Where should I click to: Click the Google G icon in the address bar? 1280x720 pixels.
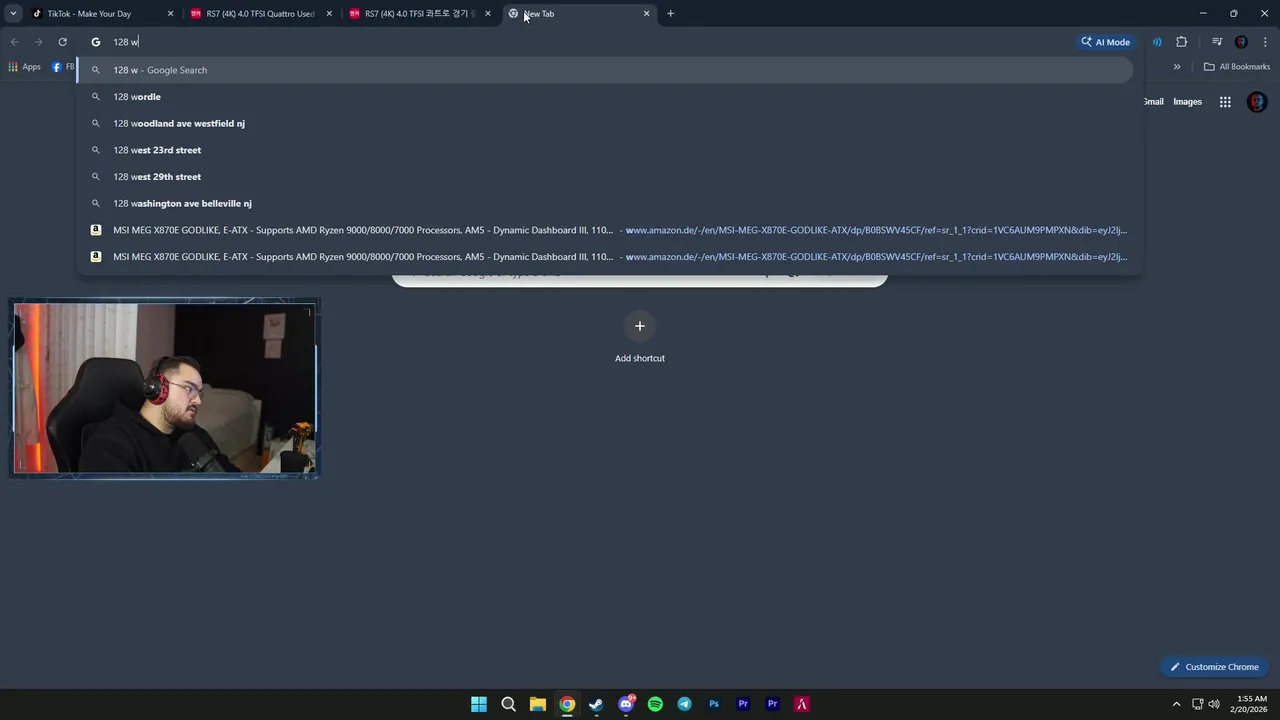click(x=96, y=42)
